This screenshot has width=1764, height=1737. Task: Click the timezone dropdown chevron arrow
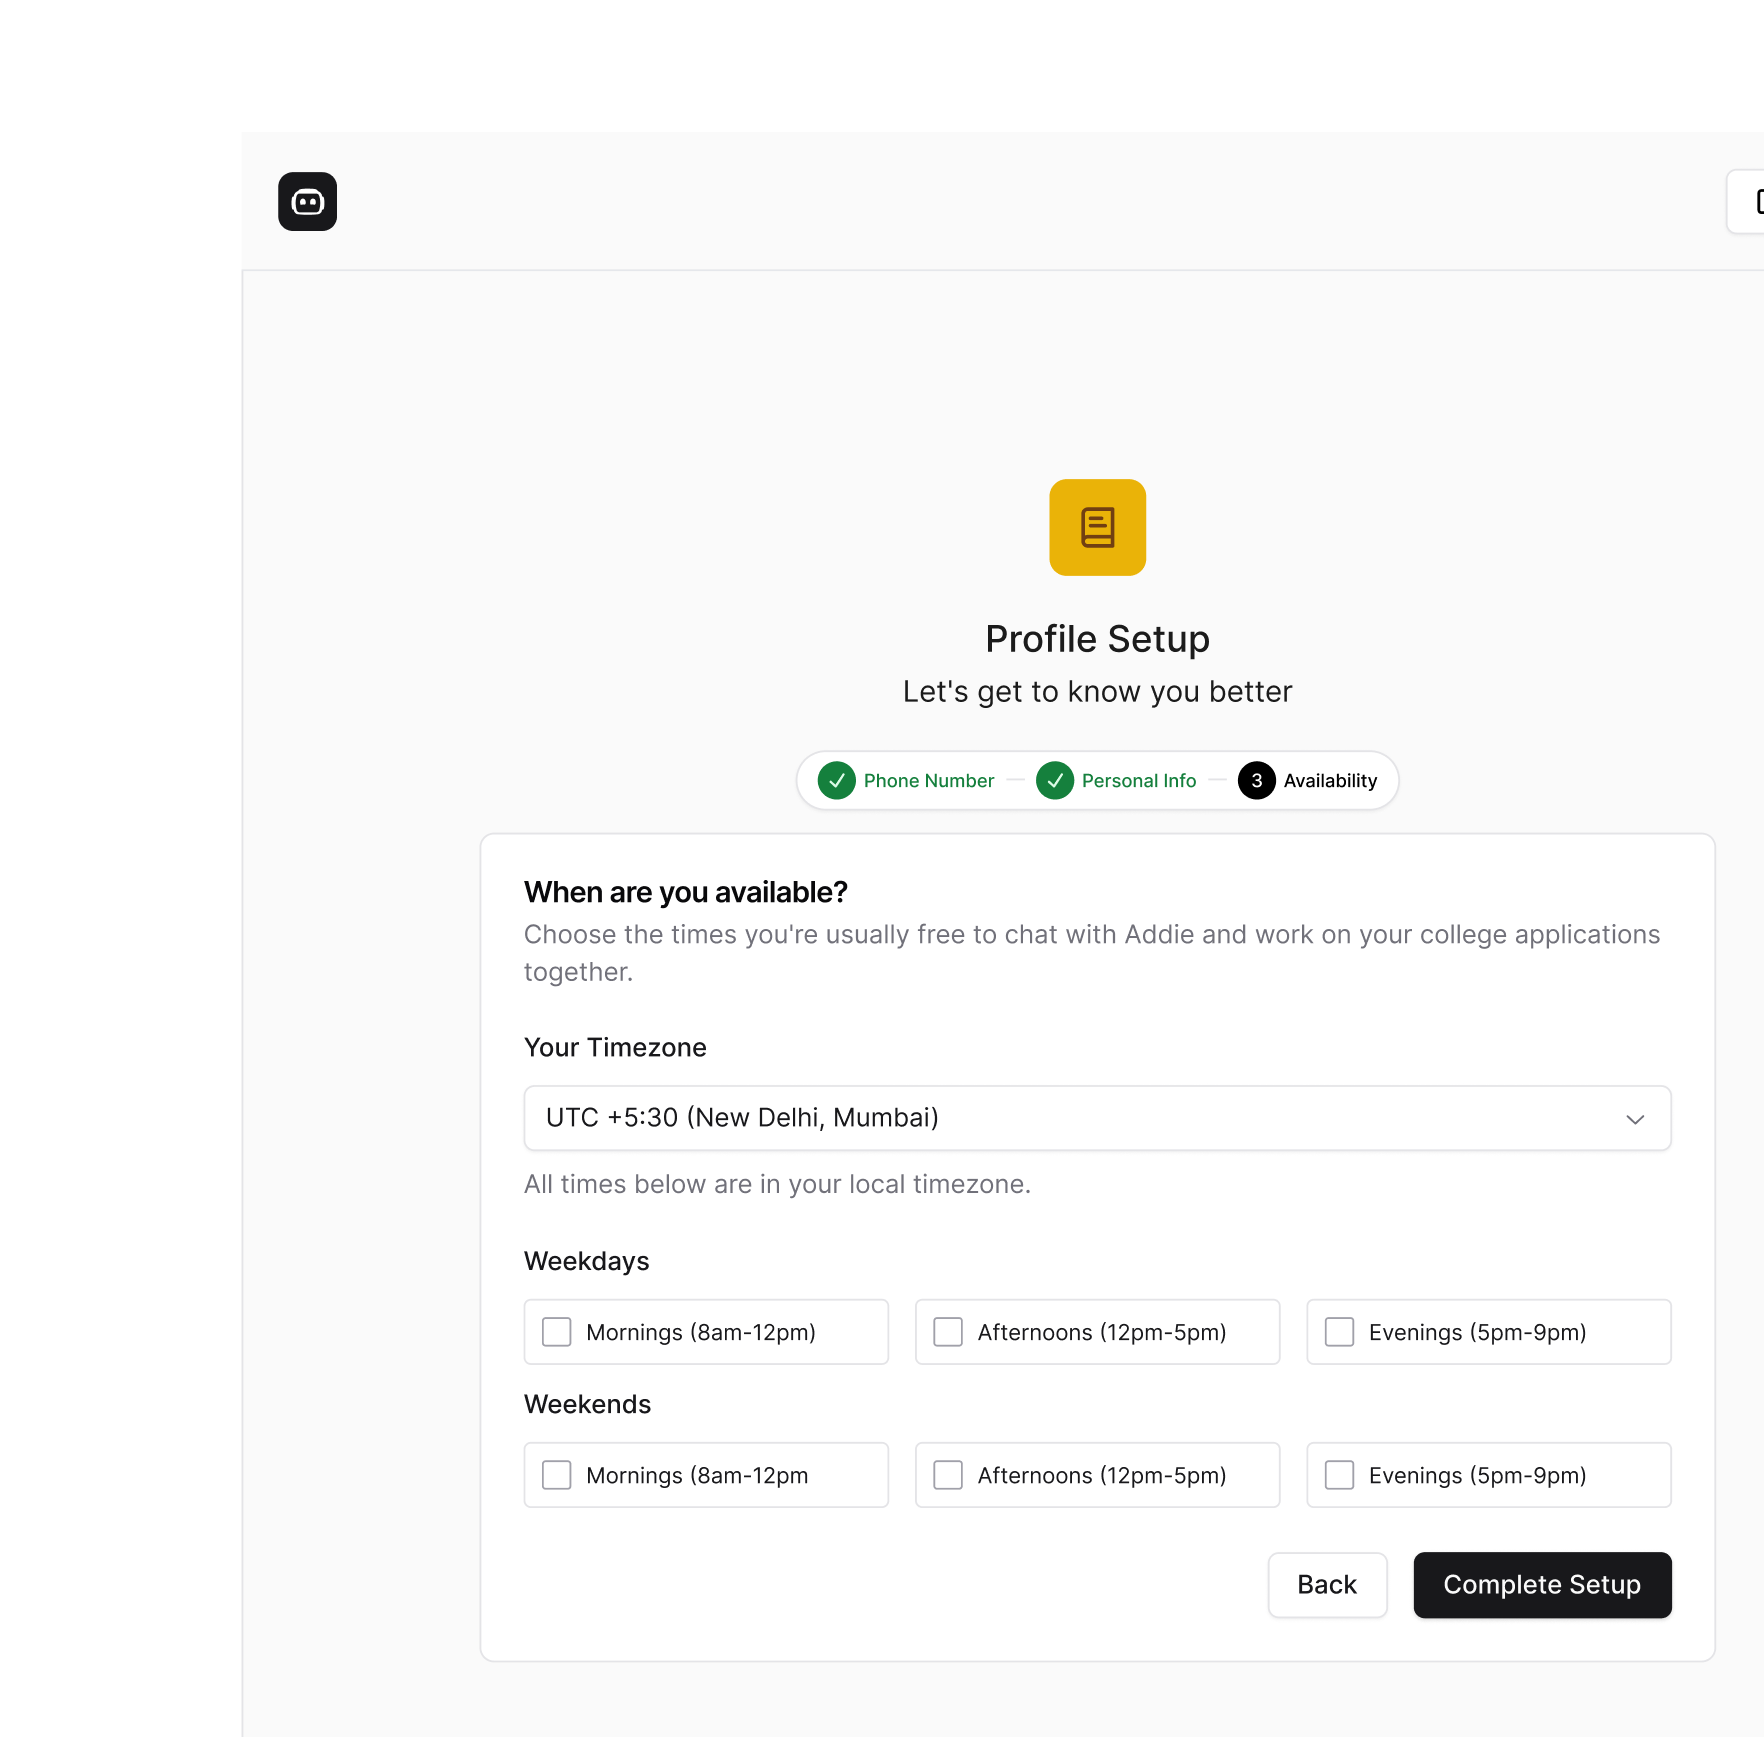pos(1635,1119)
